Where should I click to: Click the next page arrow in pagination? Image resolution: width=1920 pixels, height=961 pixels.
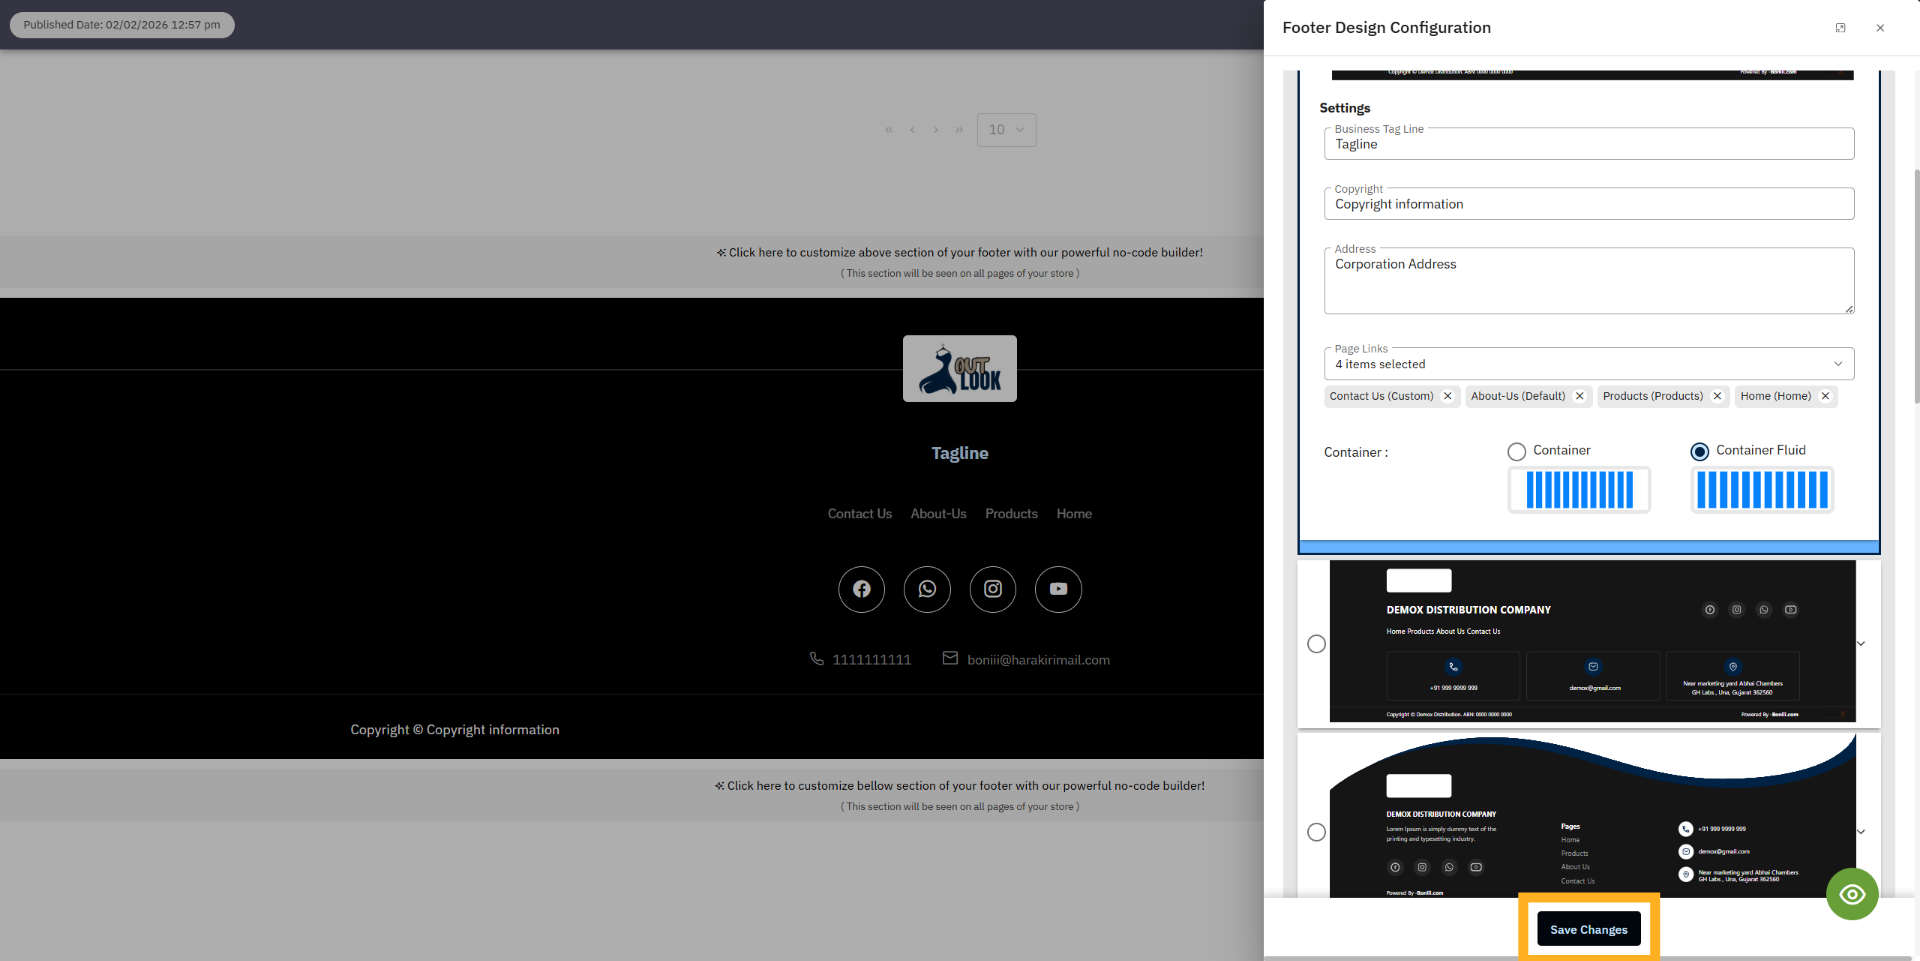(x=935, y=129)
